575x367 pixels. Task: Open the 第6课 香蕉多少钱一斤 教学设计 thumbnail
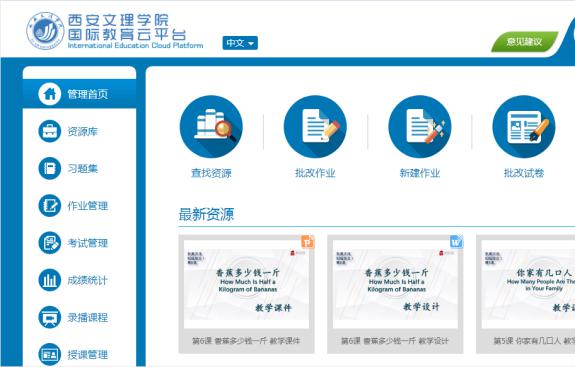[395, 284]
